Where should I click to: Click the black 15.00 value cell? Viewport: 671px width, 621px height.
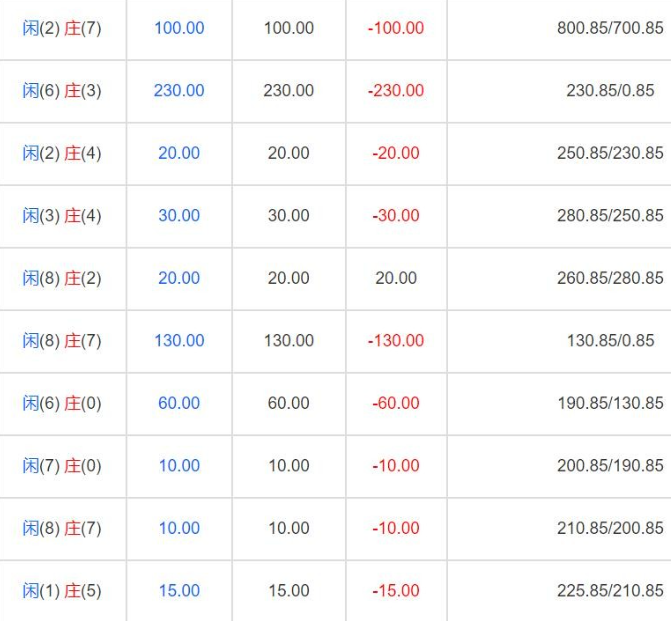click(x=288, y=590)
